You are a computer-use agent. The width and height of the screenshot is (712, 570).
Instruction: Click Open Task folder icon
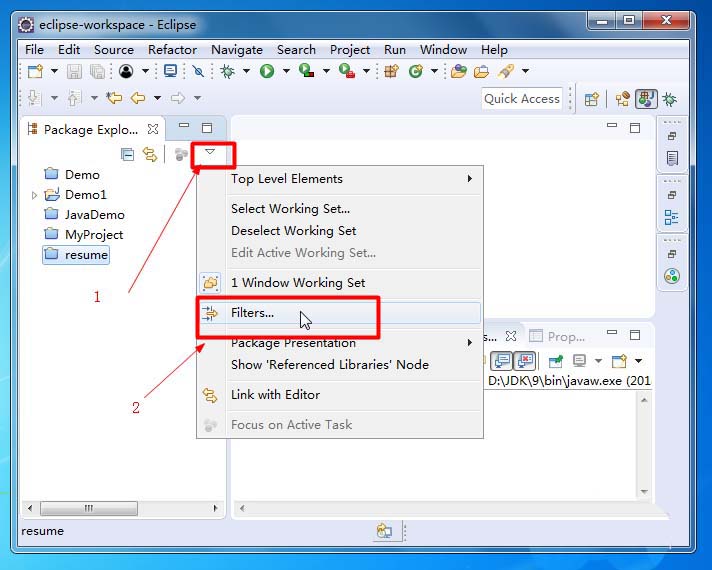pos(481,71)
